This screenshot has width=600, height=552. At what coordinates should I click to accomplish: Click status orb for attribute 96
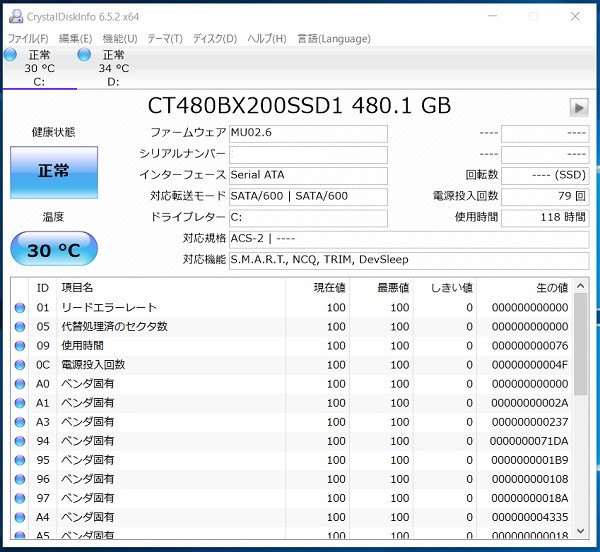[20, 479]
